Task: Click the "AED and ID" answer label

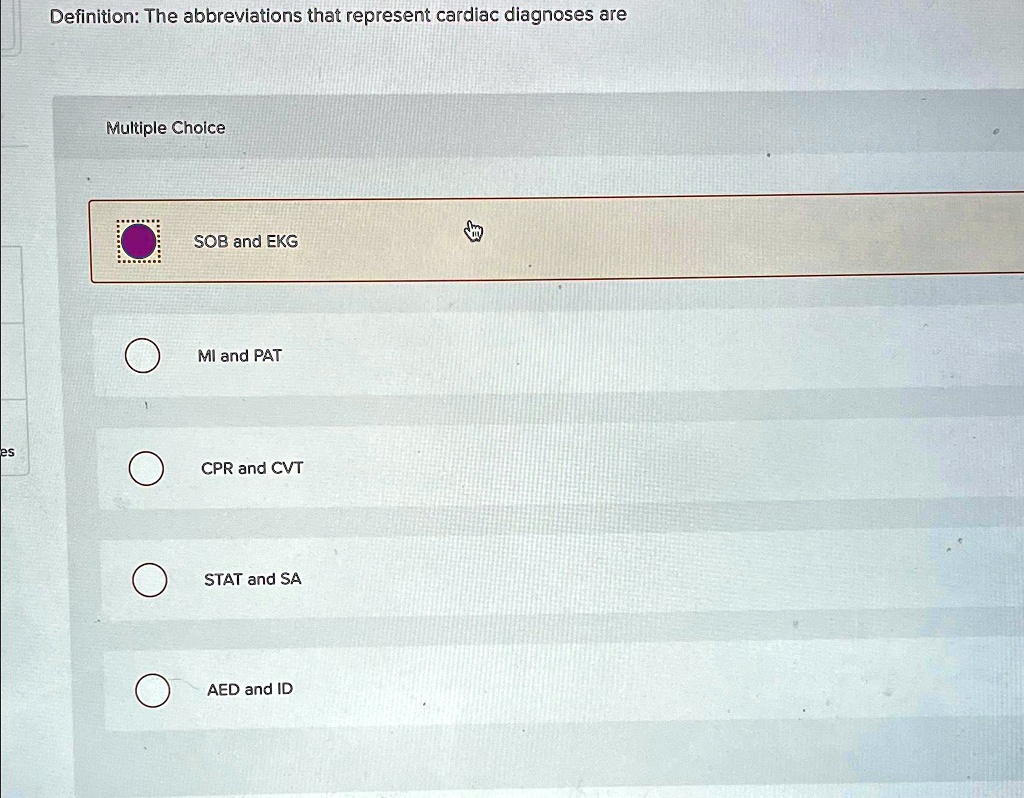Action: [249, 689]
